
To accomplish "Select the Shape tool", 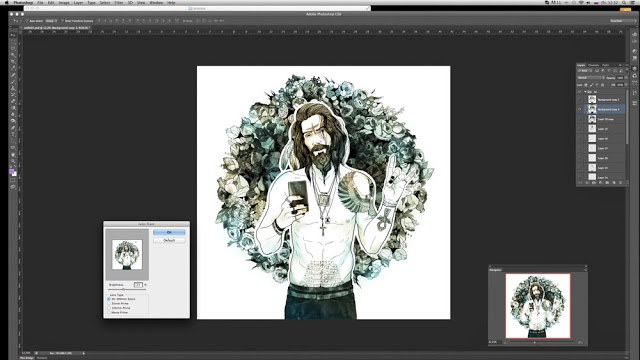I will tap(13, 148).
